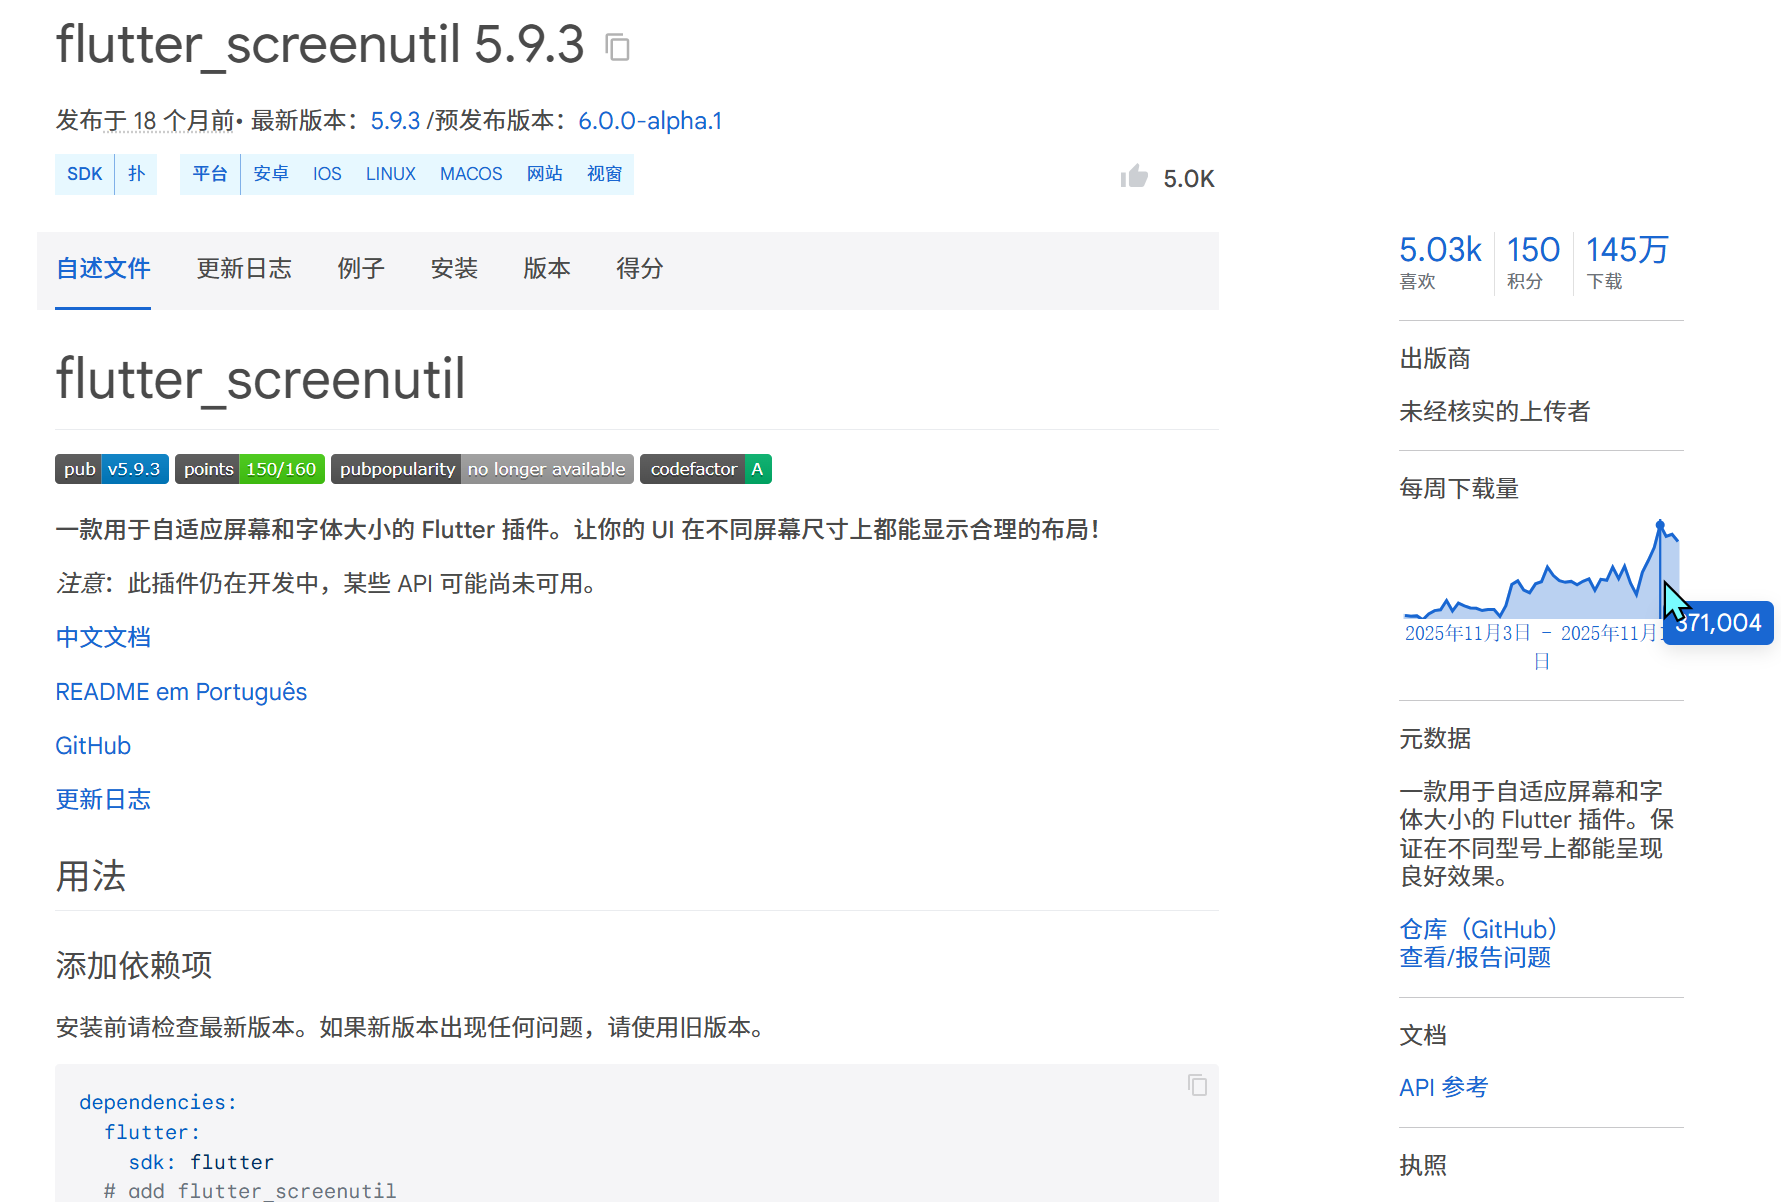1781x1202 pixels.
Task: Click the LINUX platform tag
Action: click(390, 174)
